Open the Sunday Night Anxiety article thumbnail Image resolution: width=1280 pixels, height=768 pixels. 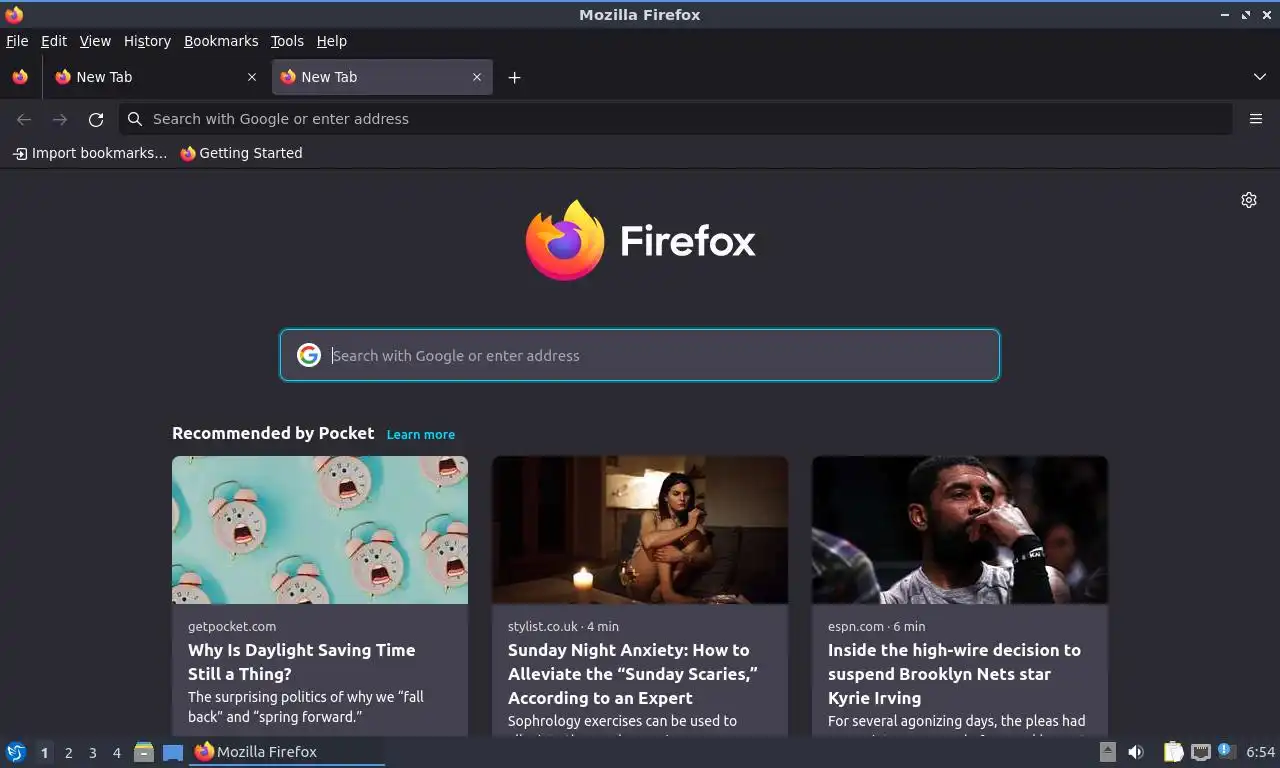[640, 530]
